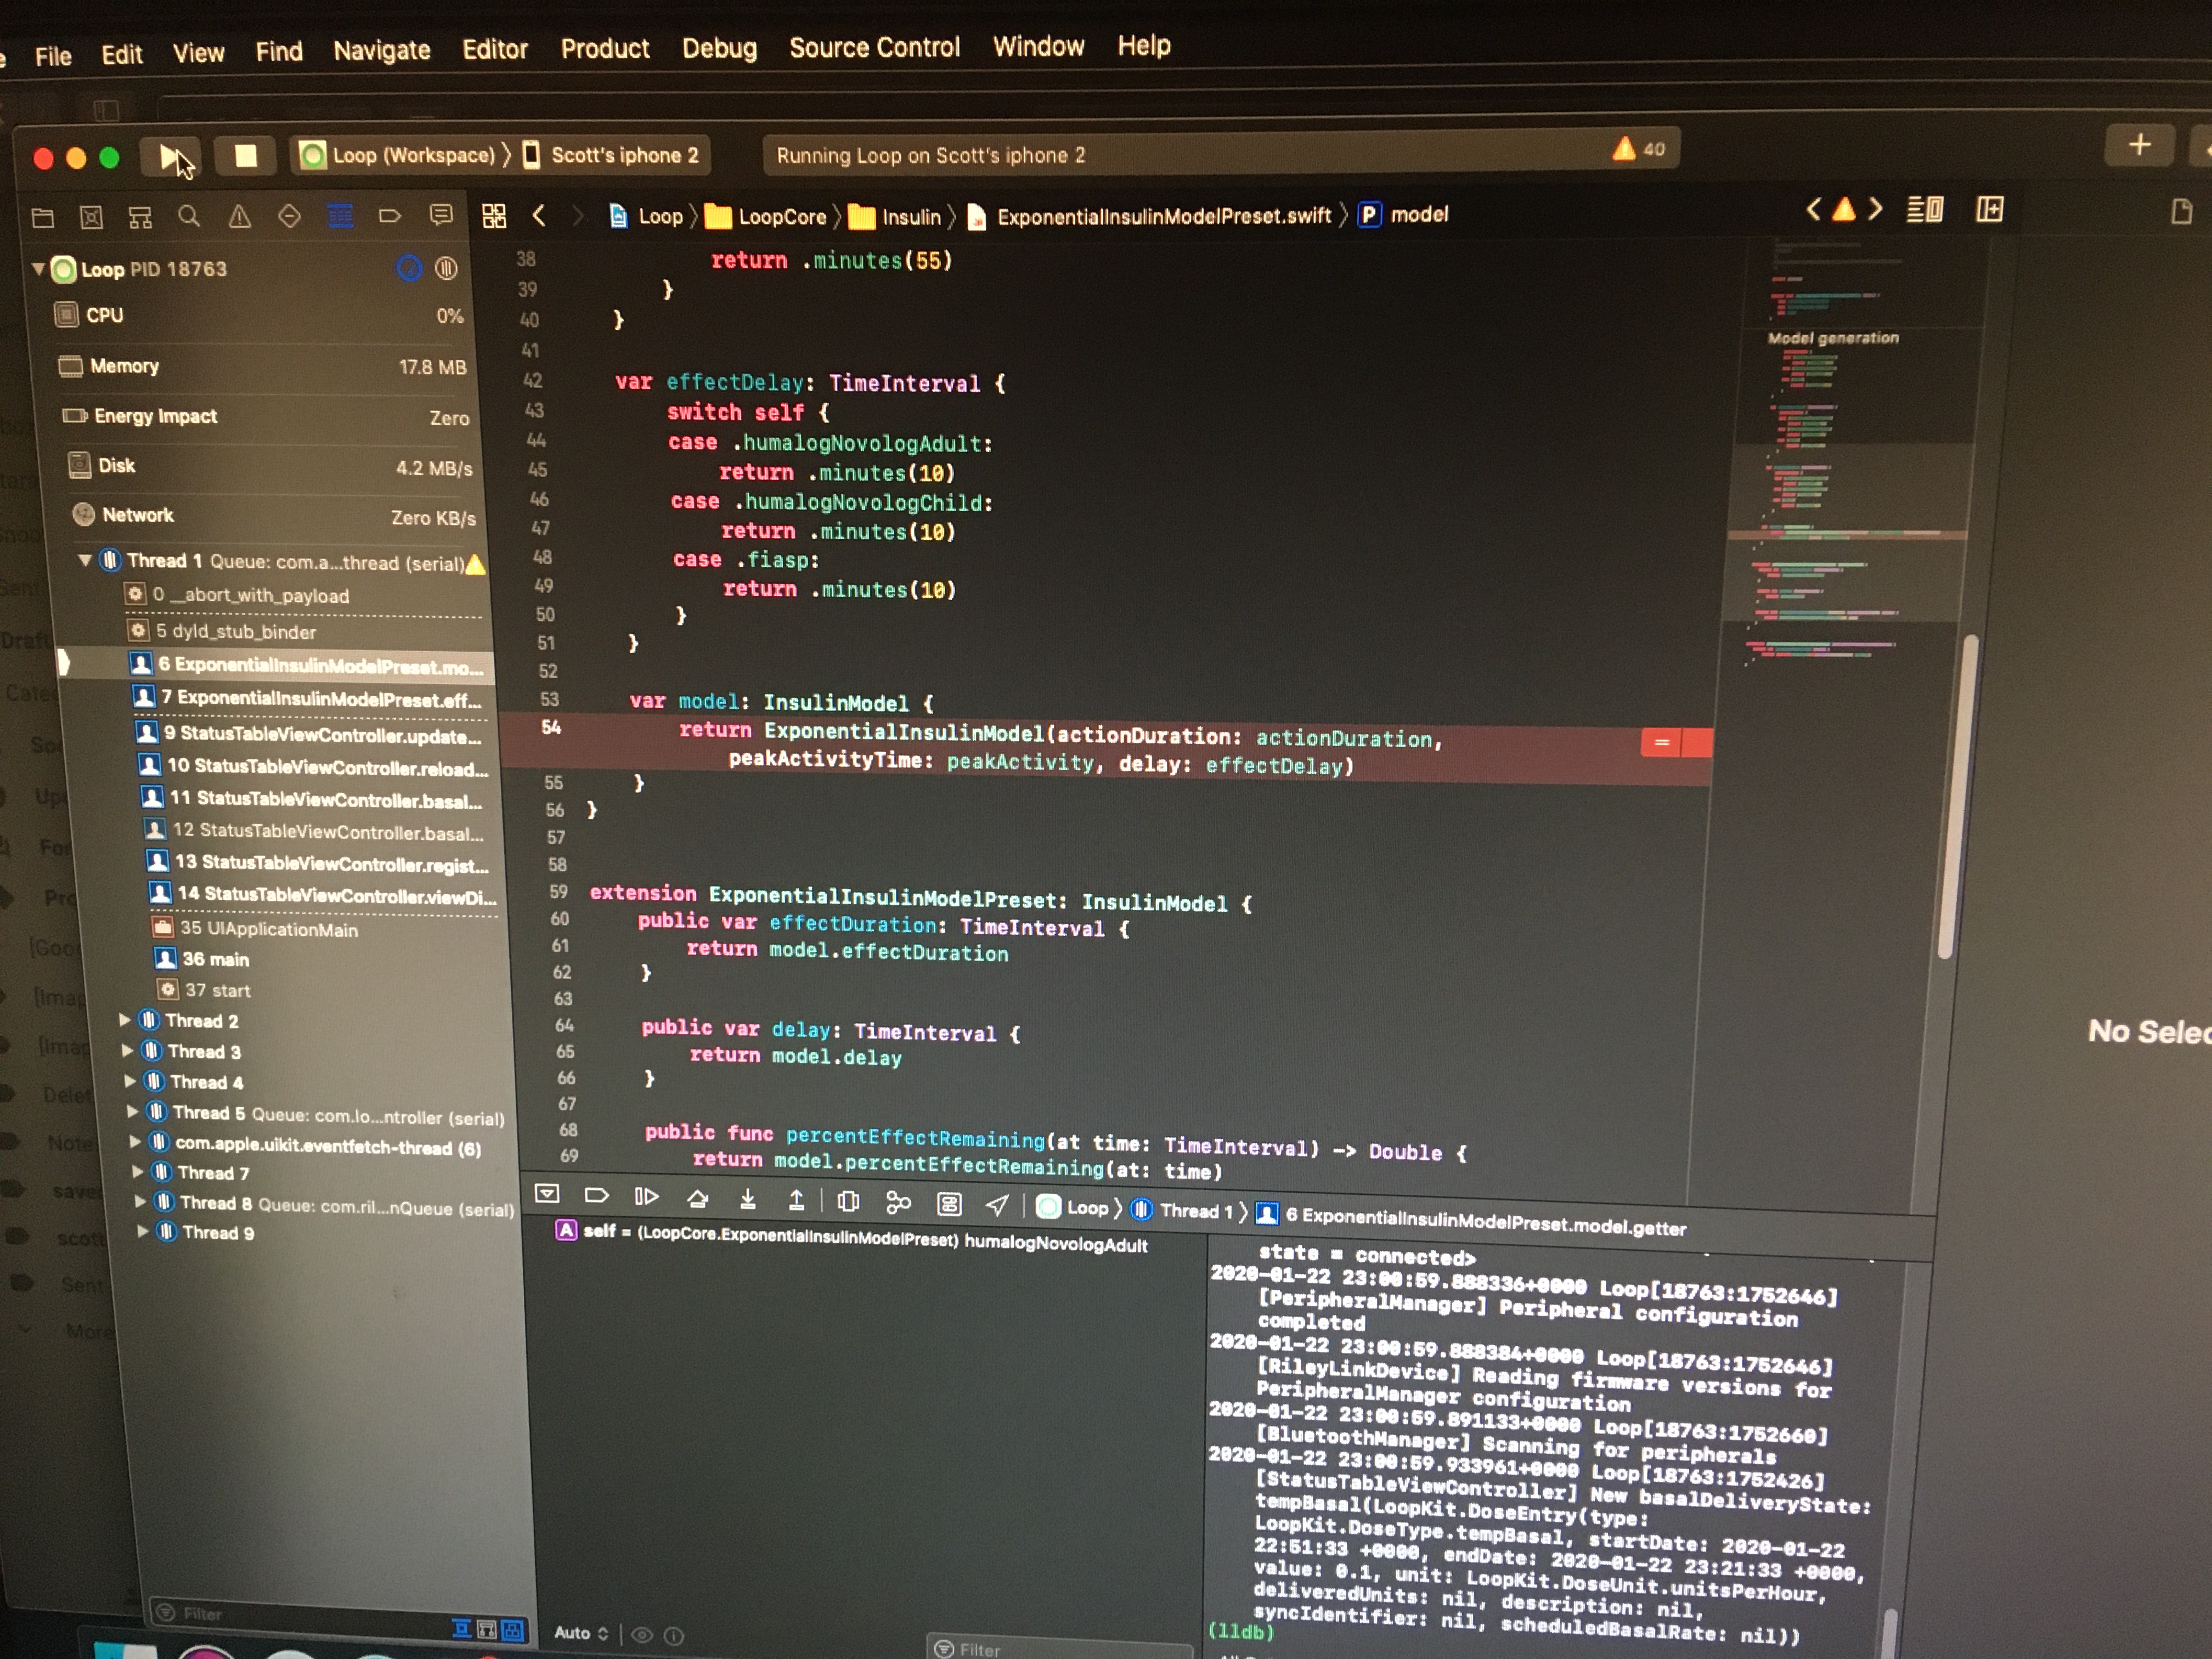Viewport: 2212px width, 1659px height.
Task: Open the Report navigator icon
Action: pyautogui.click(x=440, y=215)
